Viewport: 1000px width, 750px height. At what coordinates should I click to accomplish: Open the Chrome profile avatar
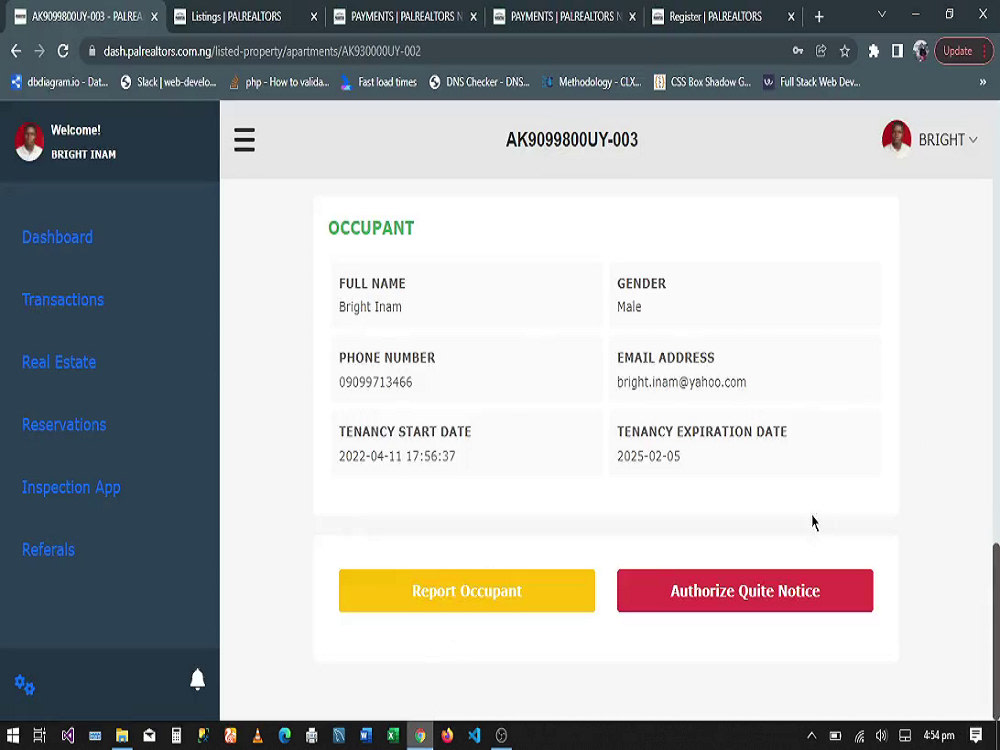click(921, 51)
